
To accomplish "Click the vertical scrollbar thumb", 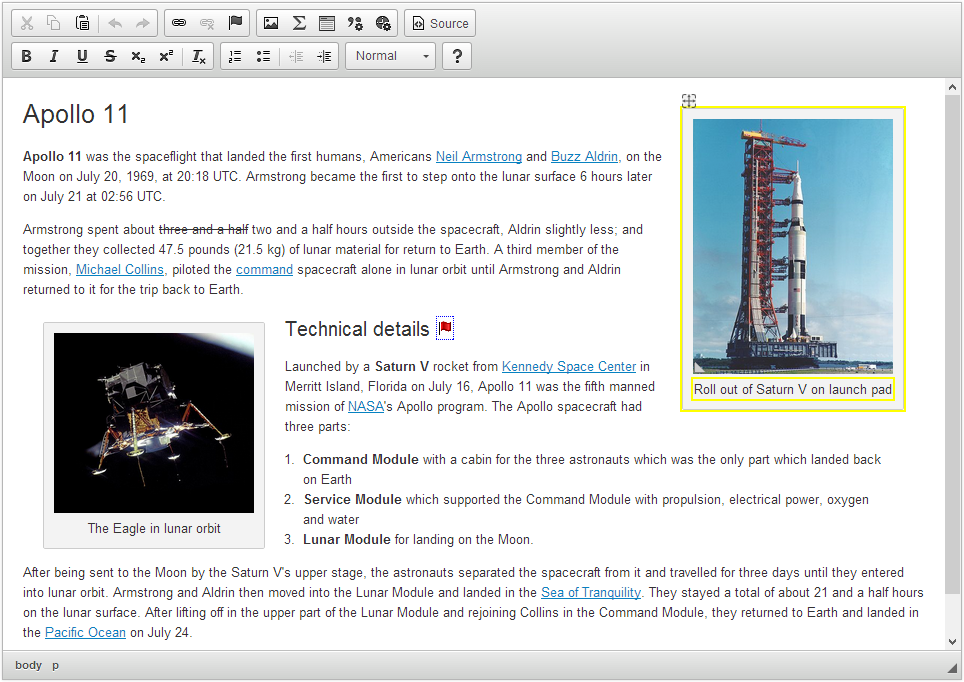I will pos(952,344).
